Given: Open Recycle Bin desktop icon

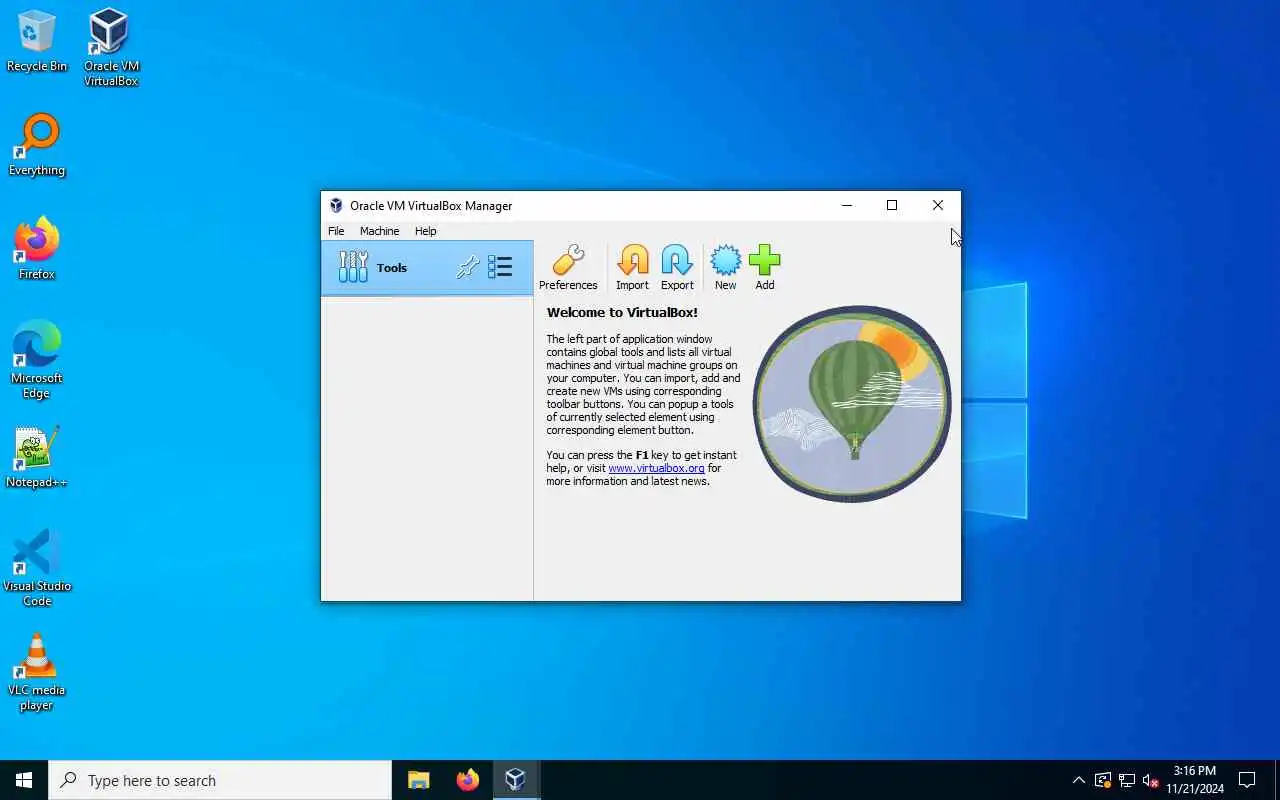Looking at the screenshot, I should coord(37,42).
